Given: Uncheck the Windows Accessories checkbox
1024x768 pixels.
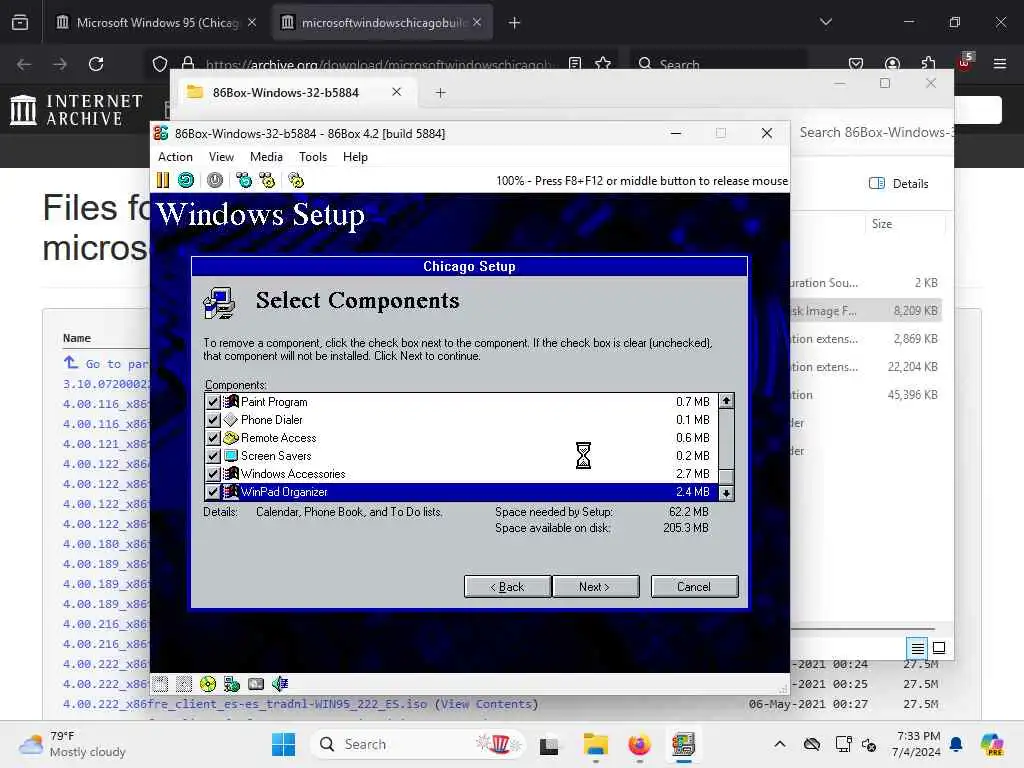Looking at the screenshot, I should tap(213, 473).
